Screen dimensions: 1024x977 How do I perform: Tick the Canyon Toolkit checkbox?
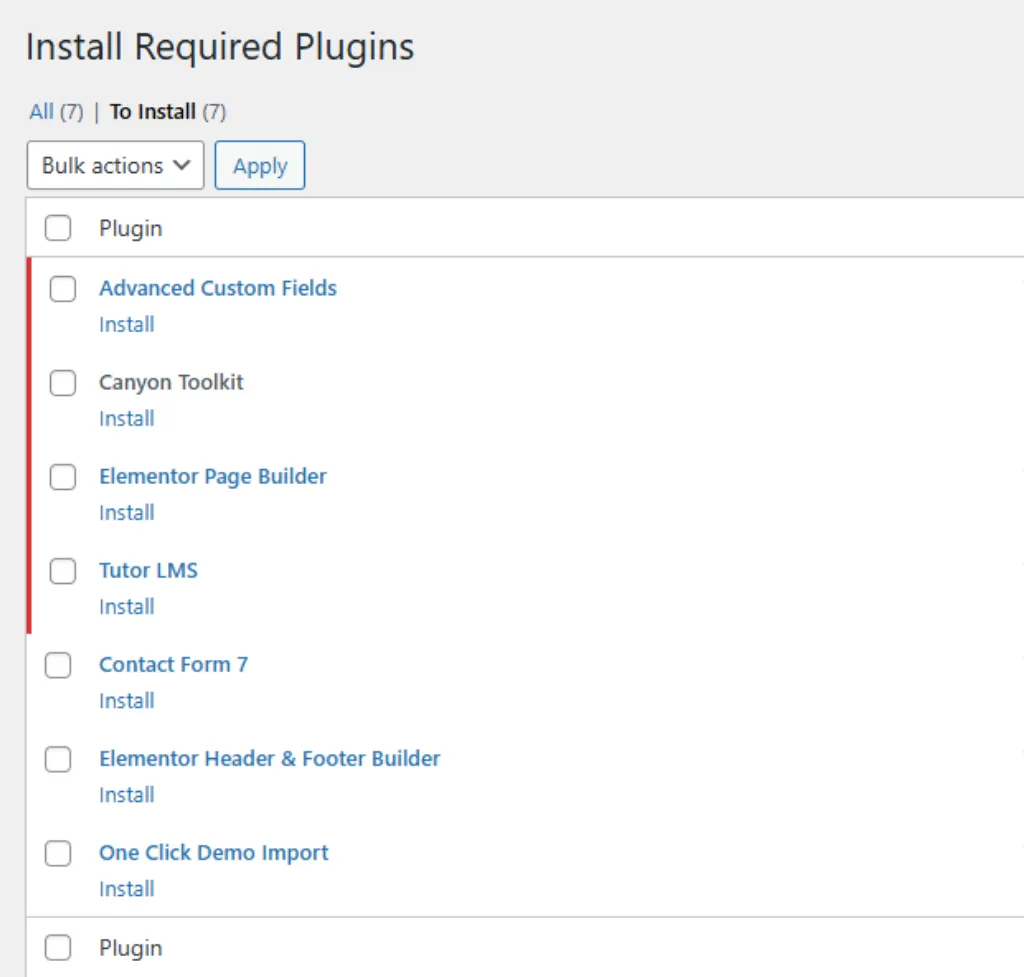[x=63, y=383]
